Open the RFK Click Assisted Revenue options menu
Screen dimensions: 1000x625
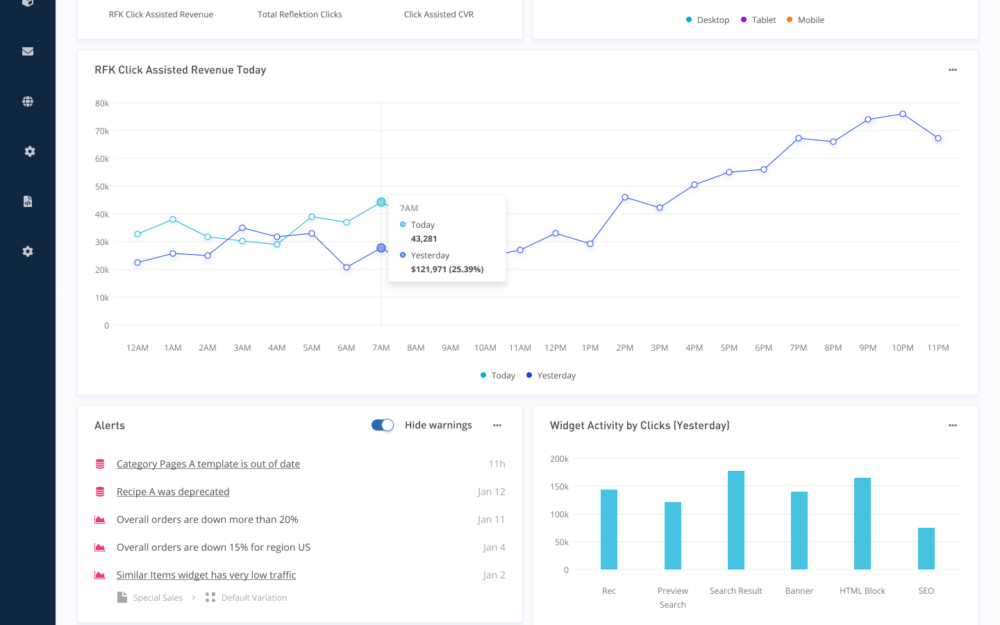pos(952,70)
